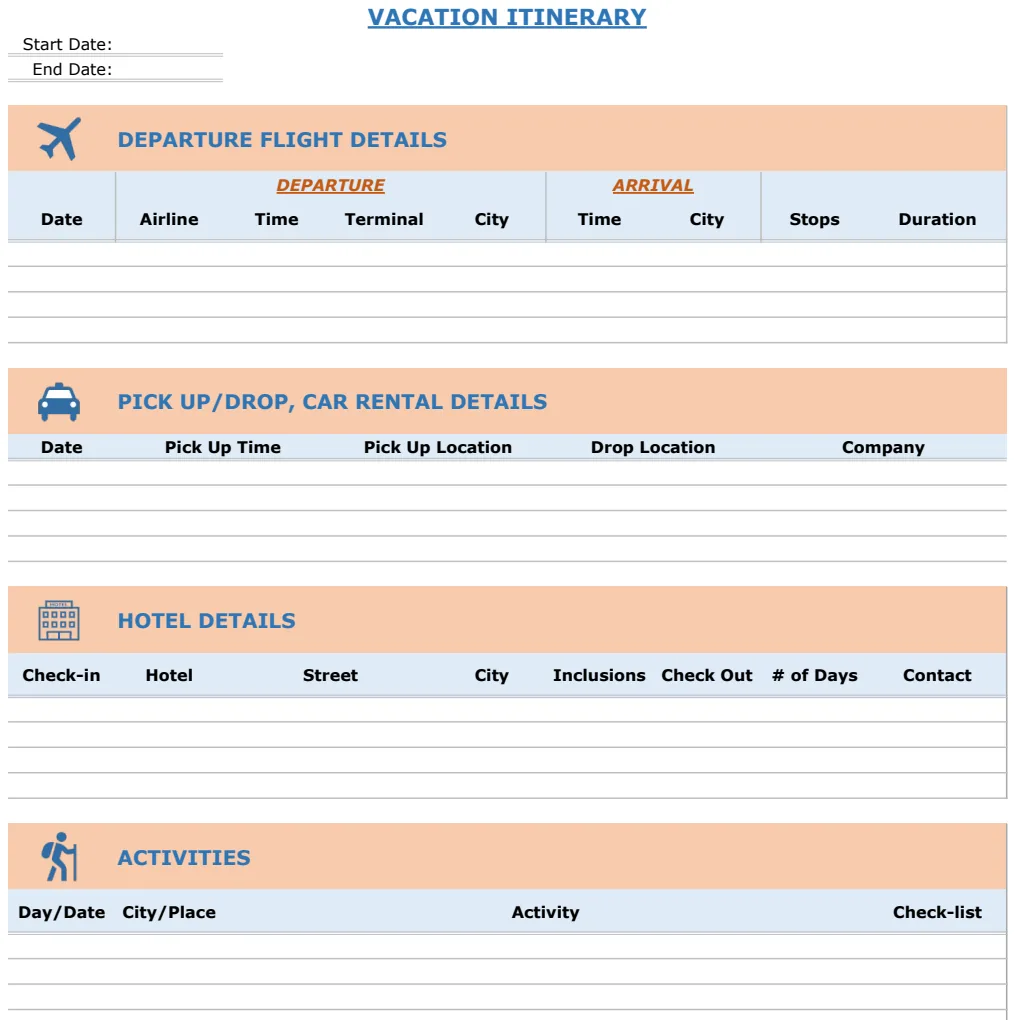Select the Date header in car rental section
Viewport: 1016px width, 1020px height.
tap(62, 448)
